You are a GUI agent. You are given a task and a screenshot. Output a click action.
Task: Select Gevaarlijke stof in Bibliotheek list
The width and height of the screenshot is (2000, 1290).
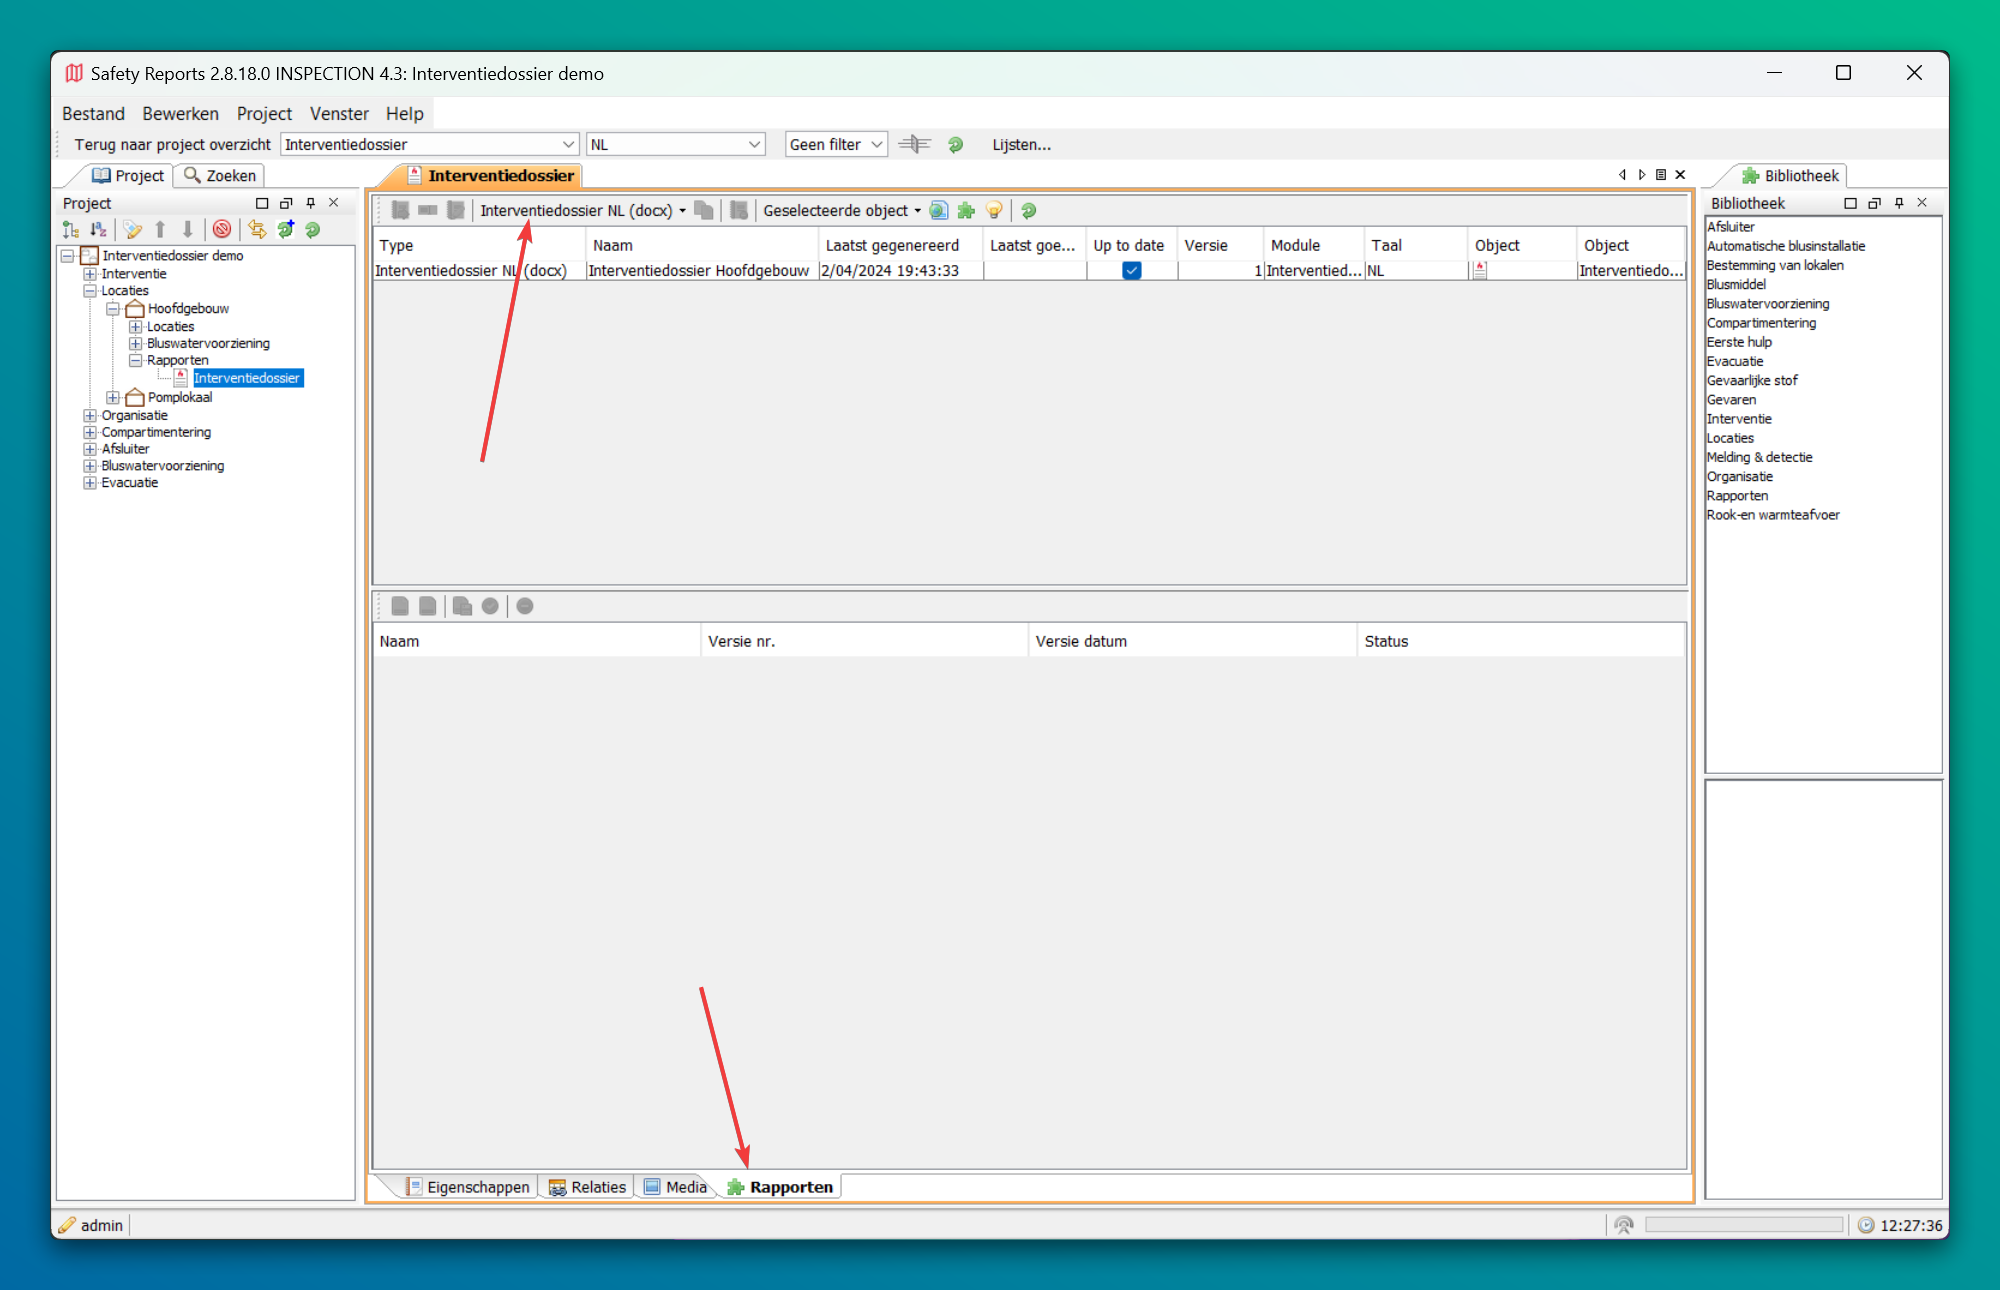coord(1752,380)
